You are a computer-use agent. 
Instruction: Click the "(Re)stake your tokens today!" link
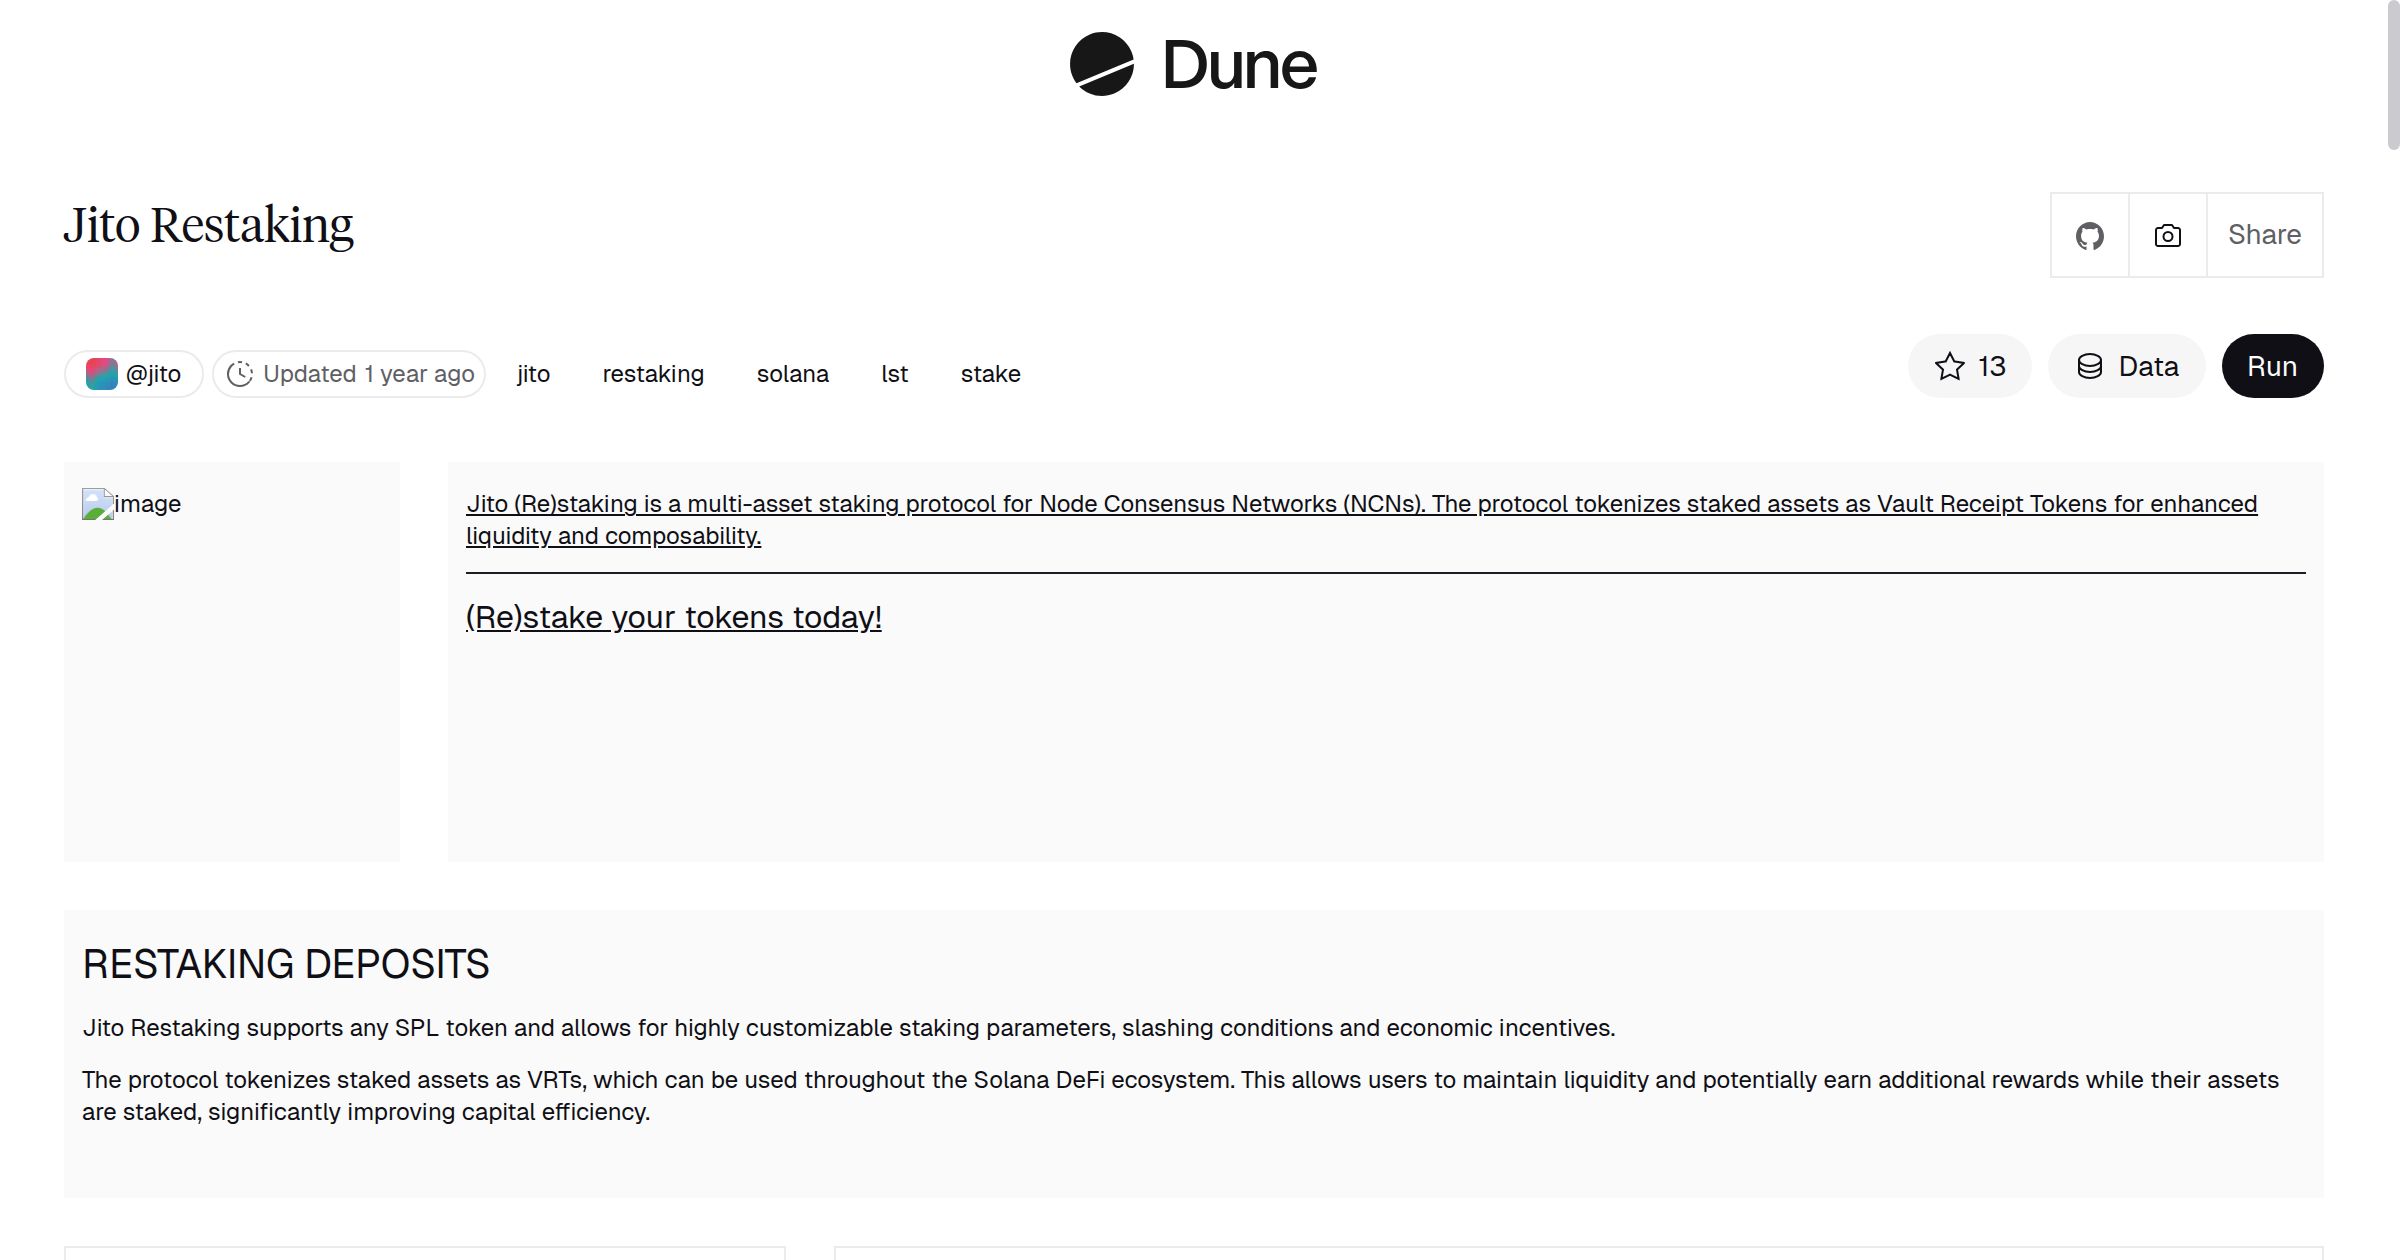click(x=674, y=617)
